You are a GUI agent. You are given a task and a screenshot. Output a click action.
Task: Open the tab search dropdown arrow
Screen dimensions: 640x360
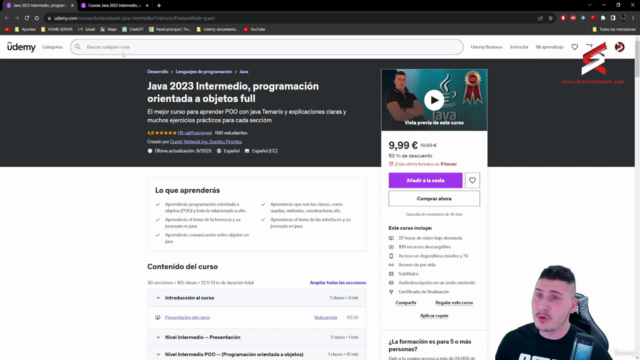tap(589, 5)
